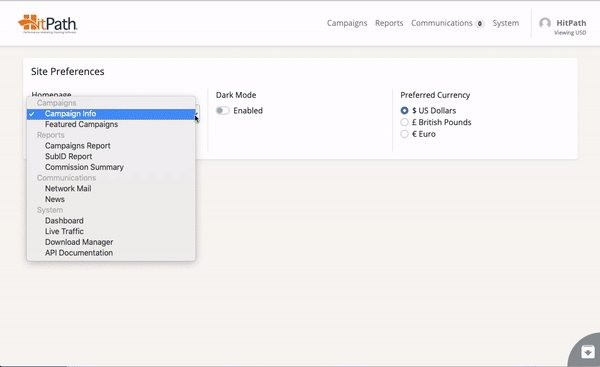Image resolution: width=600 pixels, height=367 pixels.
Task: Select API Documentation in the dropdown list
Action: click(111, 253)
